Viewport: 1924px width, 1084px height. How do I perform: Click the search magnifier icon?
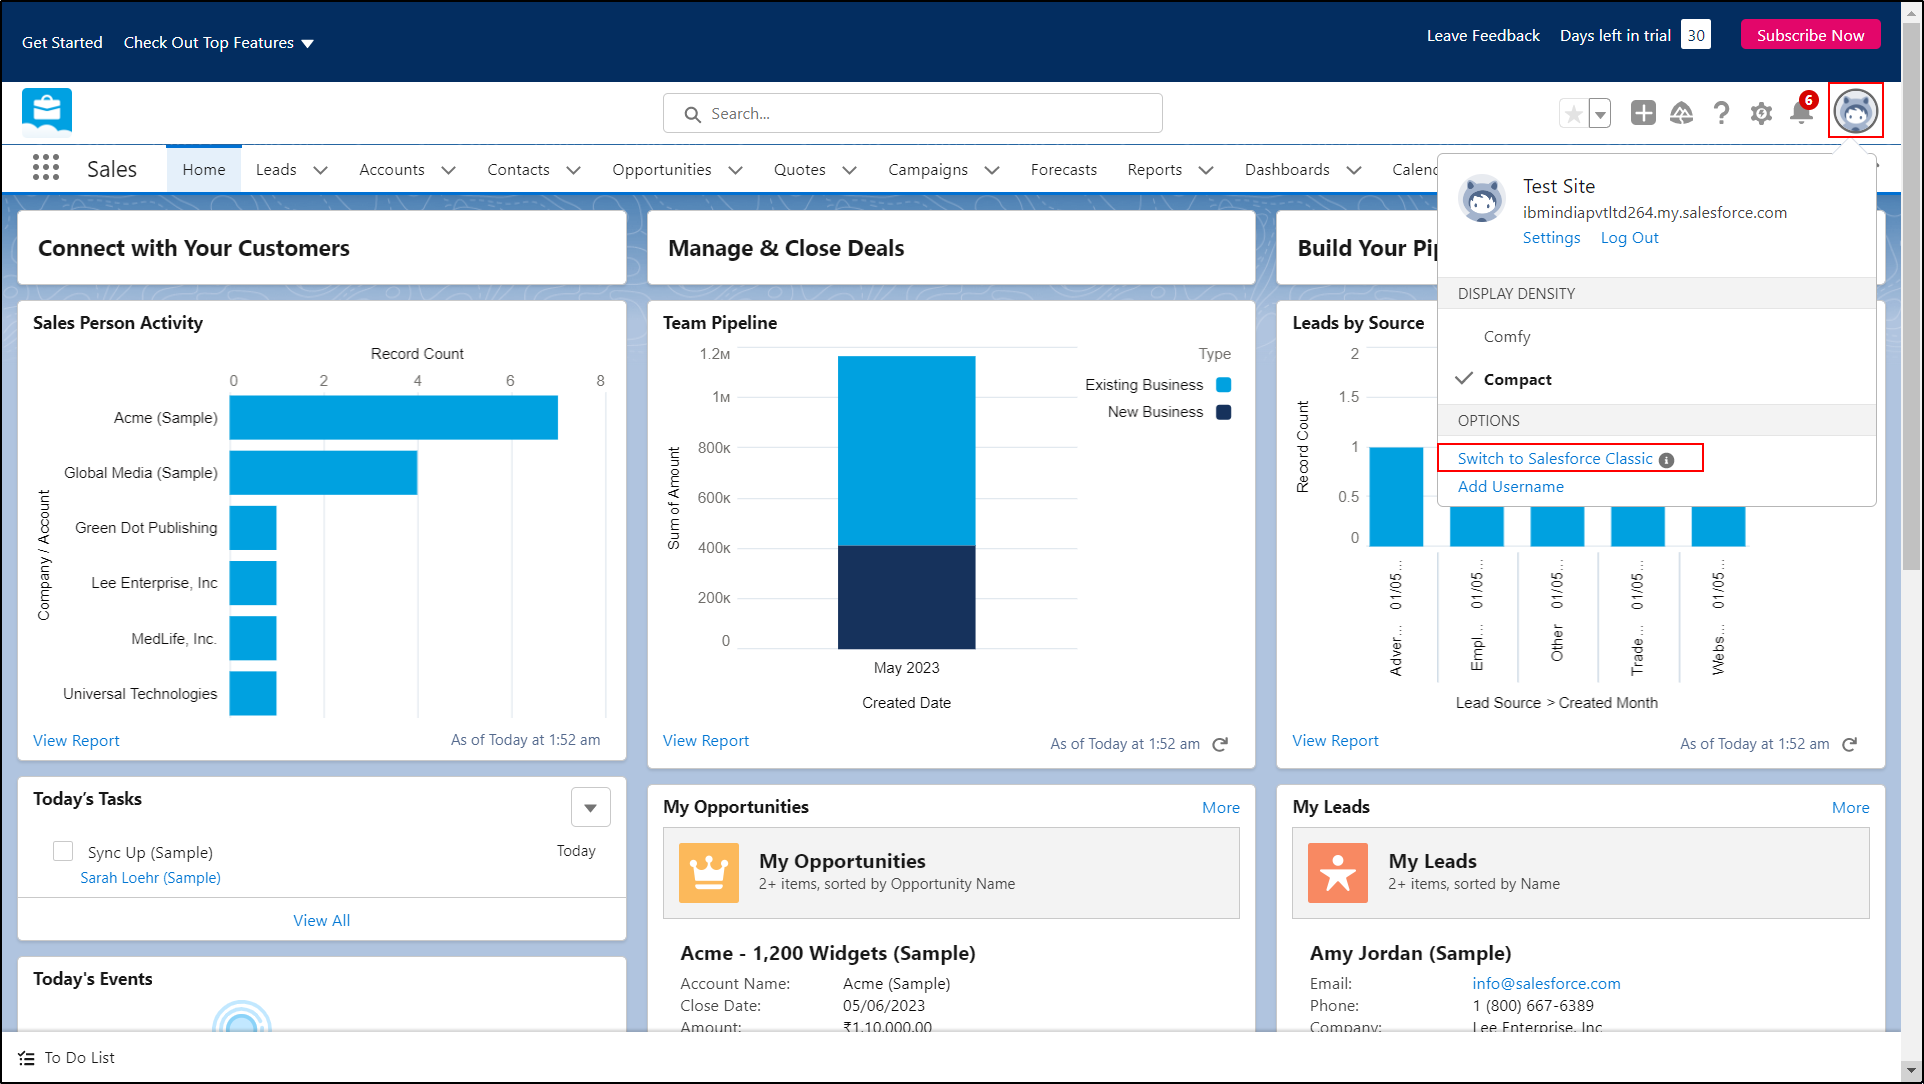692,114
